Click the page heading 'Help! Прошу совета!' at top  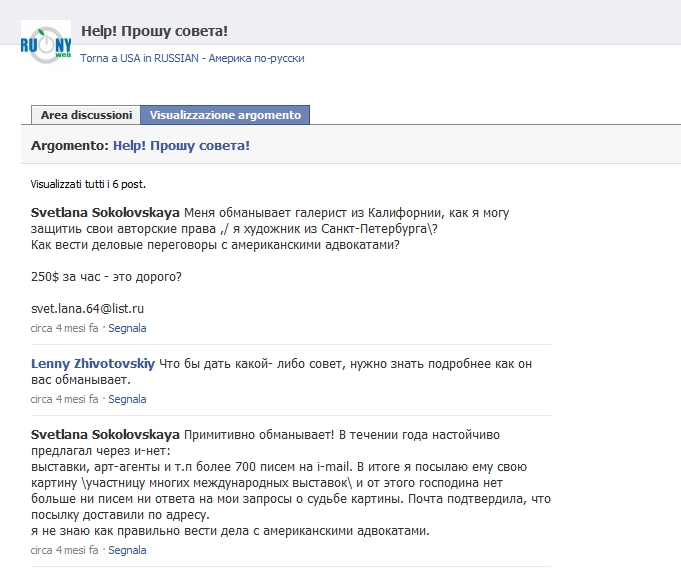pyautogui.click(x=155, y=30)
